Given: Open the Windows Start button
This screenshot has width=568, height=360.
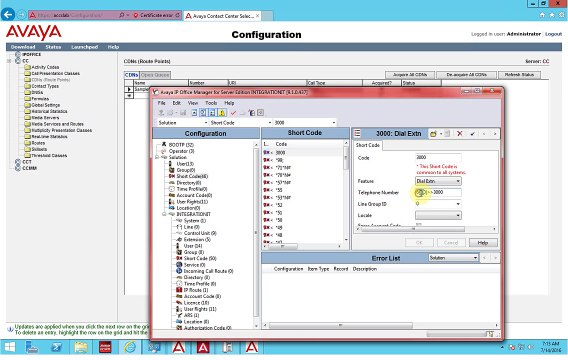Looking at the screenshot, I should click(x=9, y=348).
